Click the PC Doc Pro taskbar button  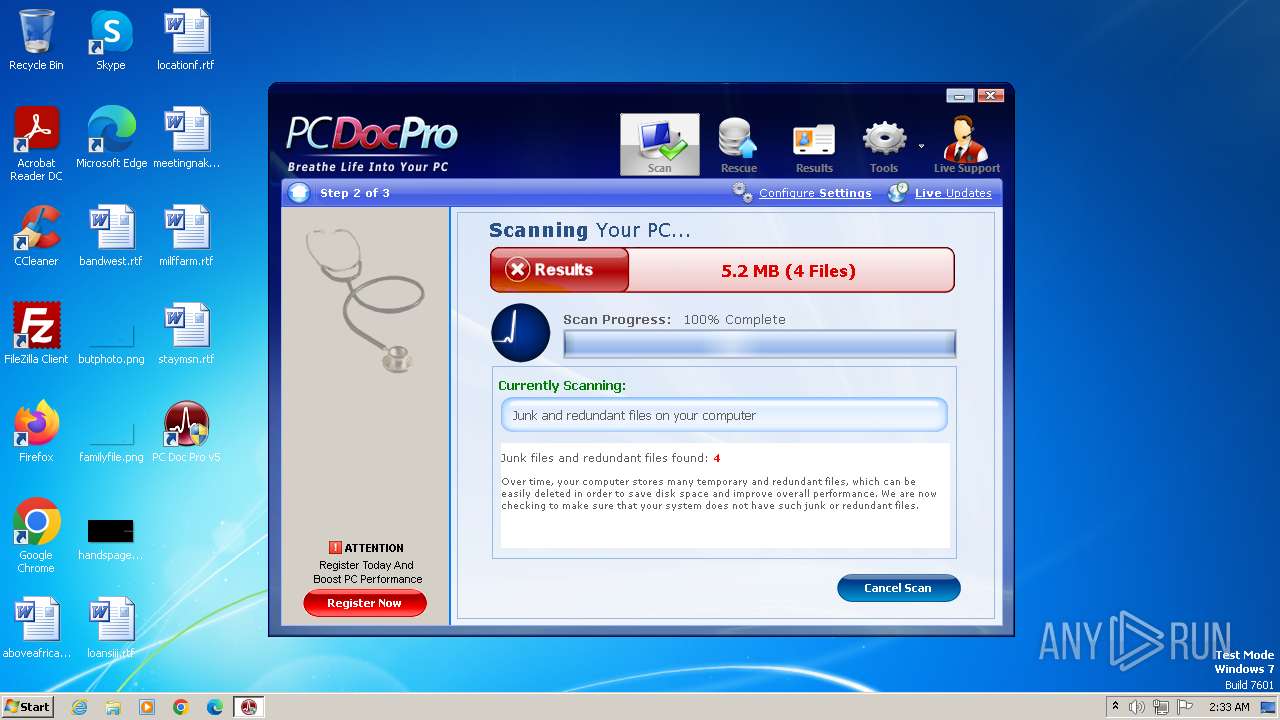249,707
